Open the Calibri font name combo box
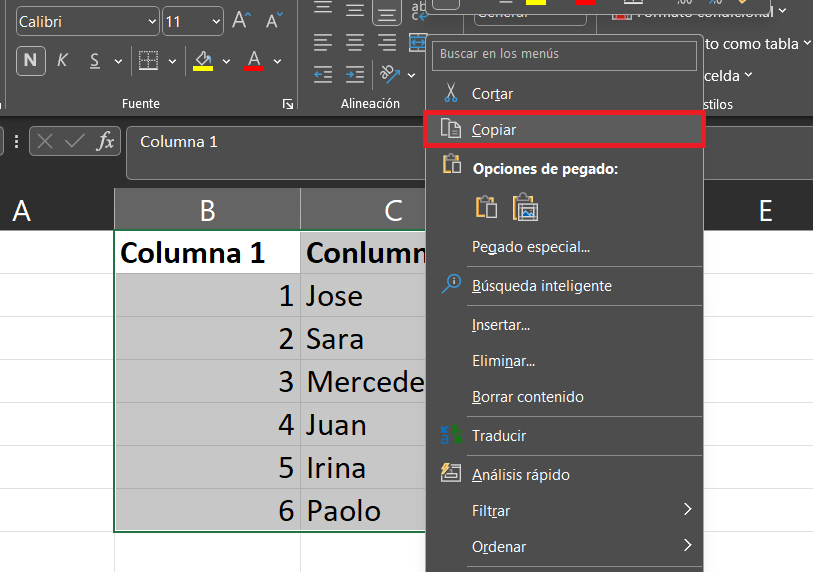 click(x=88, y=21)
